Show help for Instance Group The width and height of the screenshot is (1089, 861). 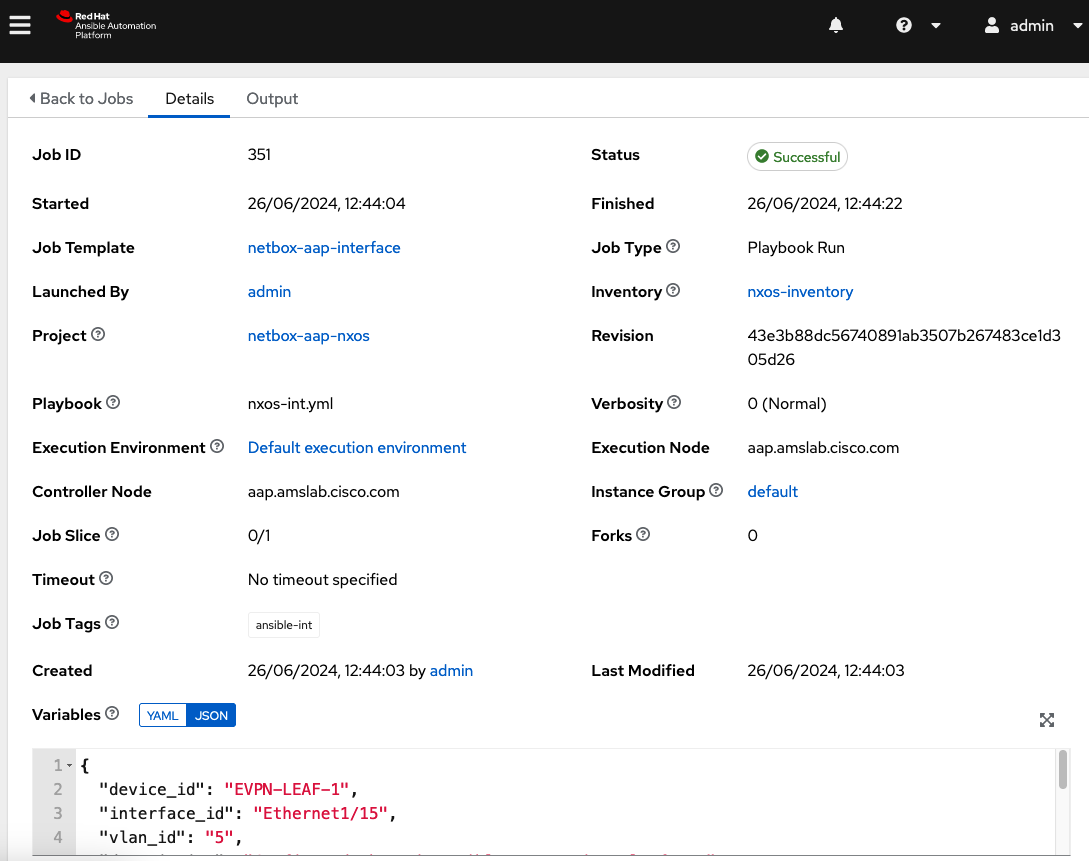[x=716, y=490]
